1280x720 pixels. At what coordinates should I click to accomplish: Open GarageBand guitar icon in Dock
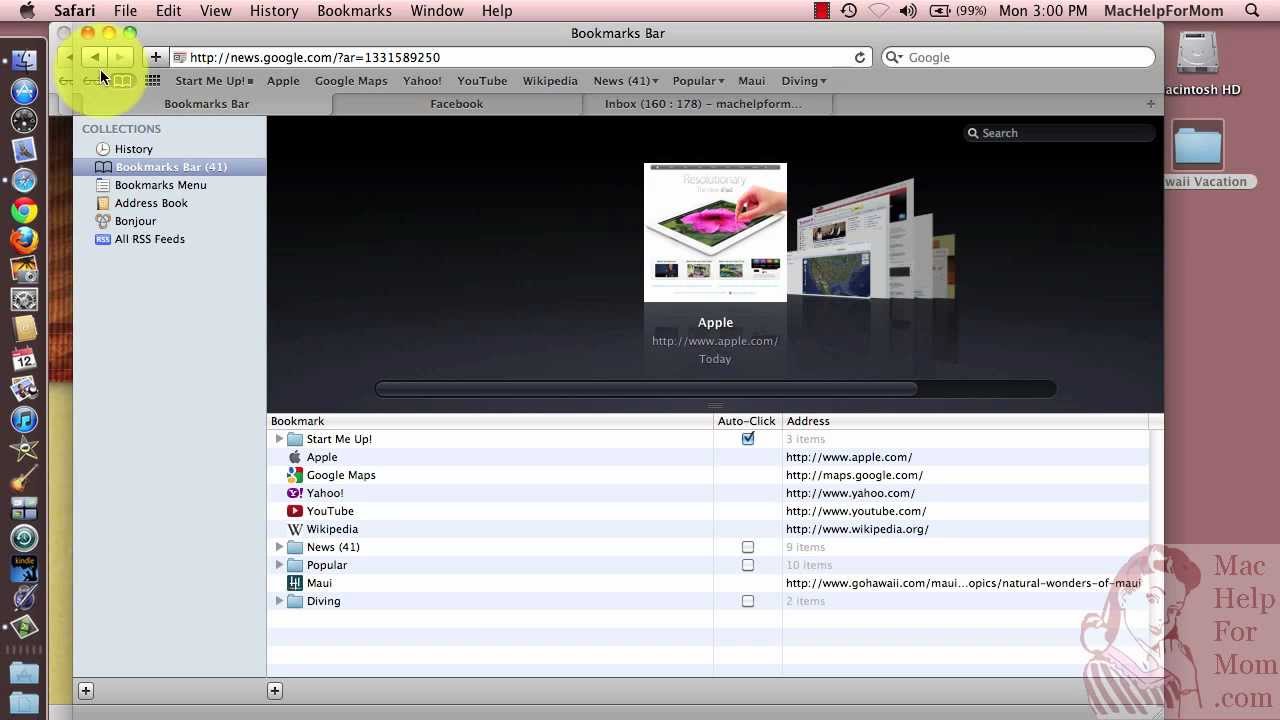tap(24, 479)
